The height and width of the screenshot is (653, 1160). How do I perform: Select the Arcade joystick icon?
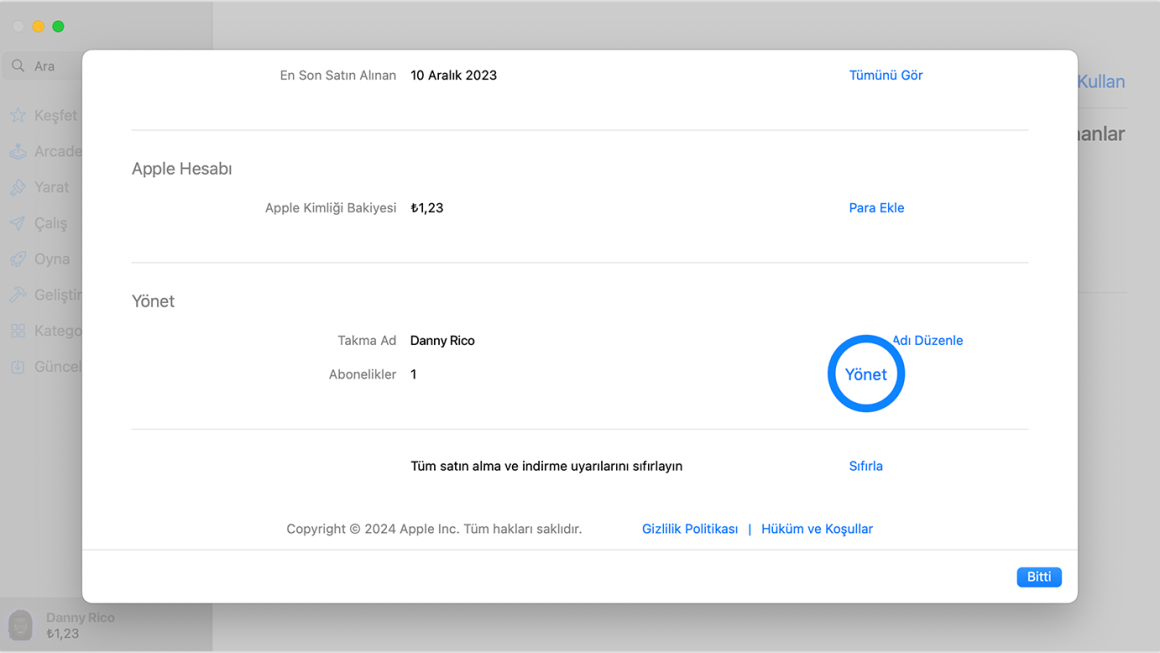[x=18, y=152]
